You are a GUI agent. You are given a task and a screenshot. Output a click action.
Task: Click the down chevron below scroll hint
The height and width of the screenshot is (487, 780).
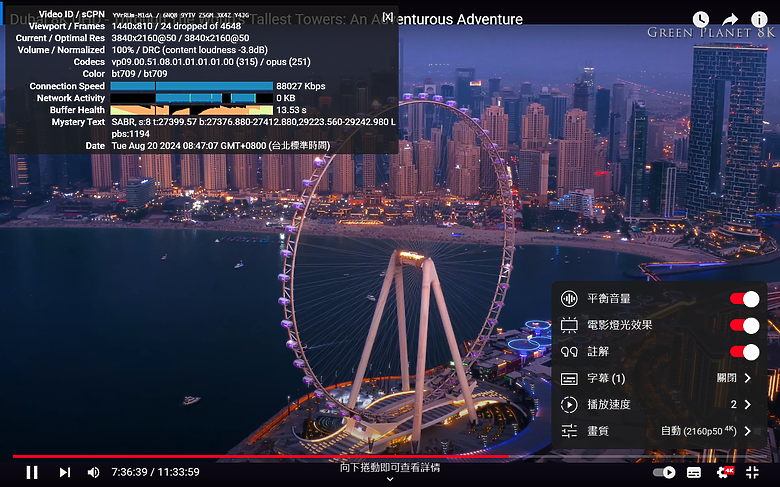pyautogui.click(x=390, y=479)
